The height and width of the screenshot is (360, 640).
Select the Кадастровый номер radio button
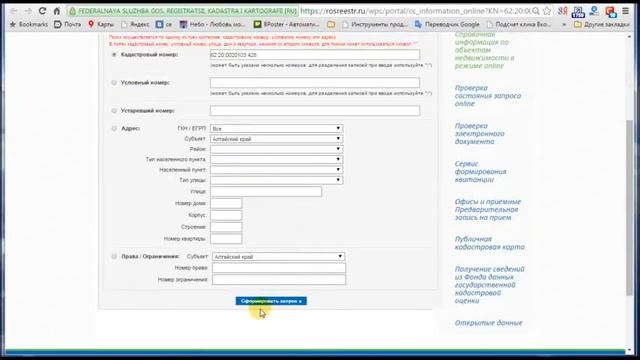pos(114,54)
